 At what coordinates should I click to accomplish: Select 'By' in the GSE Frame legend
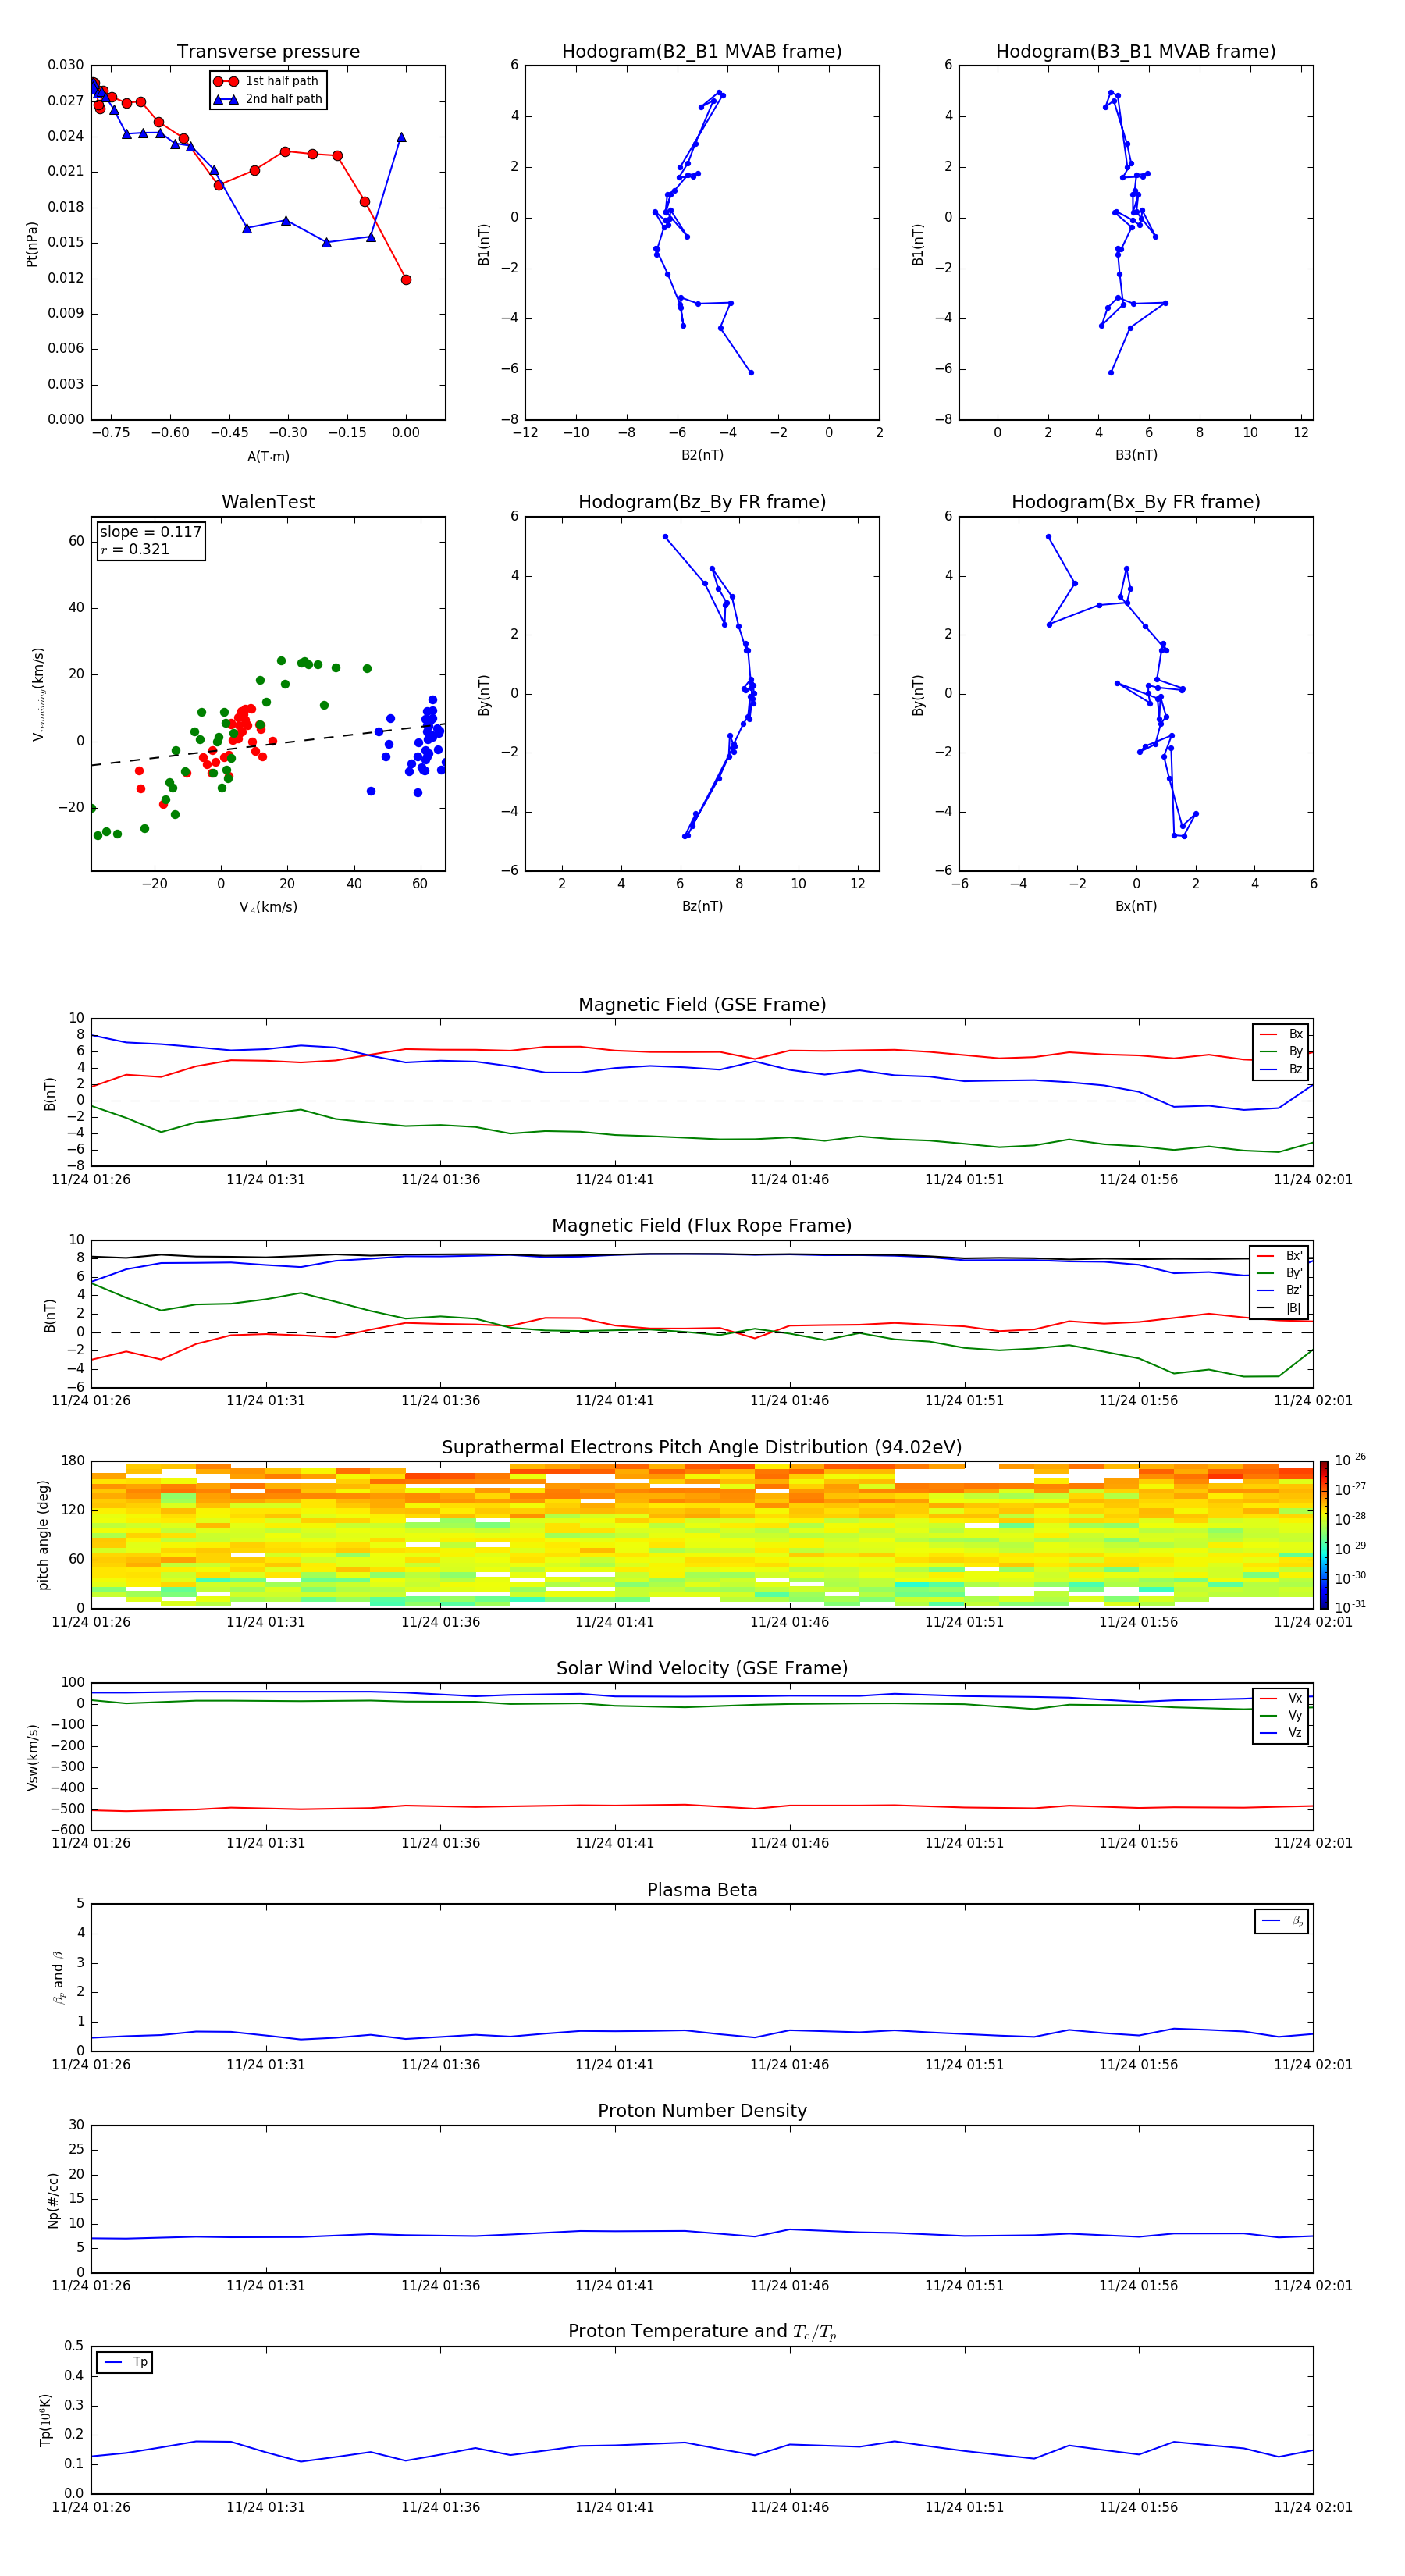point(1281,1051)
